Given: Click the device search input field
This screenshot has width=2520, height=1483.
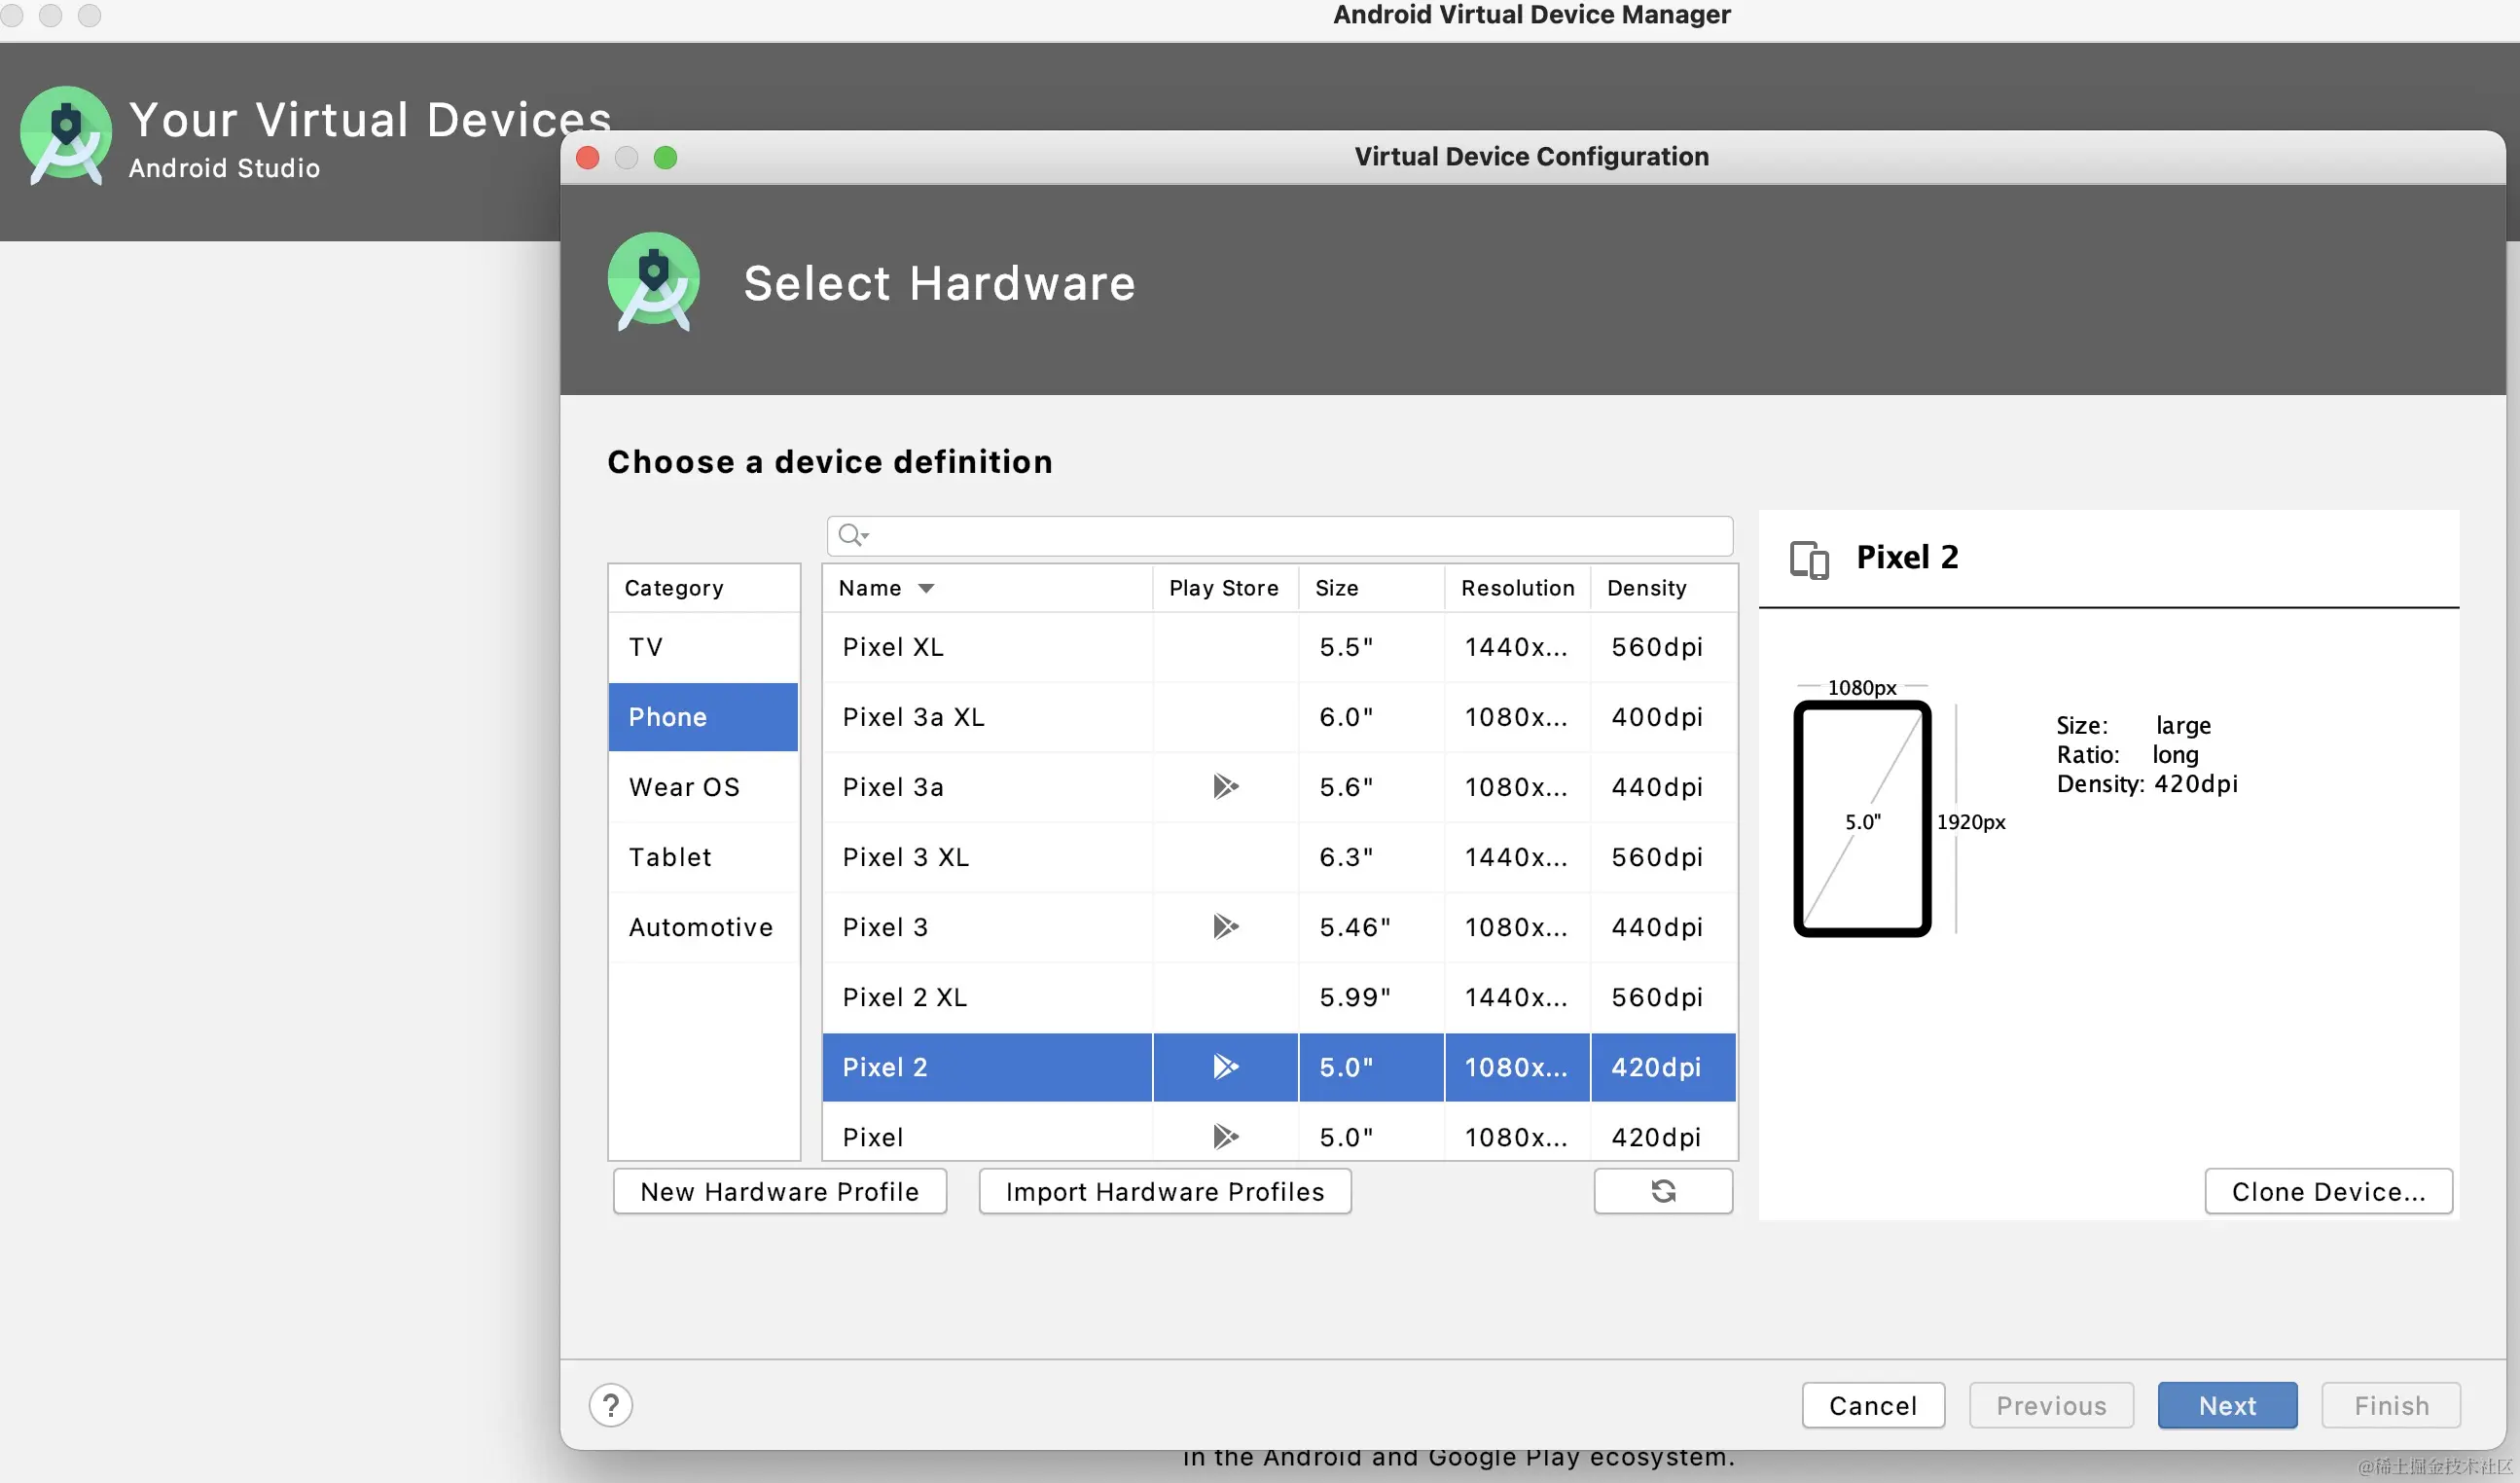Looking at the screenshot, I should pyautogui.click(x=1300, y=536).
